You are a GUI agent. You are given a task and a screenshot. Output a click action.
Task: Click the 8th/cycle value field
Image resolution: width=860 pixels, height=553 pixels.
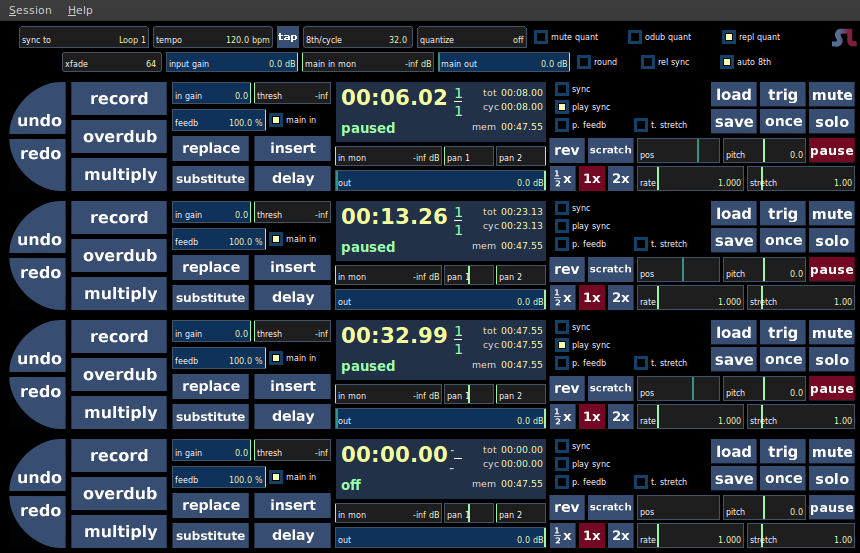tap(358, 37)
